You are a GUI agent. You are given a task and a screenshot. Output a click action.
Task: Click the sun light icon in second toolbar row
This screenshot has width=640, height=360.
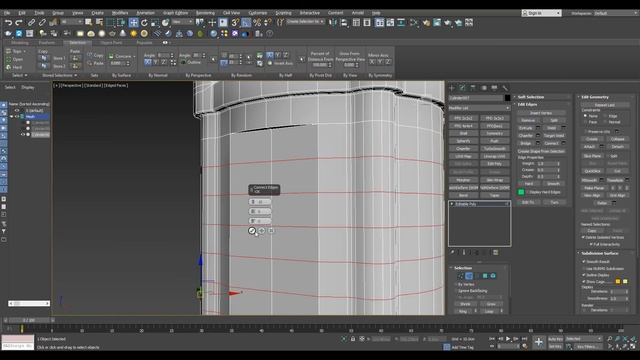click(133, 33)
